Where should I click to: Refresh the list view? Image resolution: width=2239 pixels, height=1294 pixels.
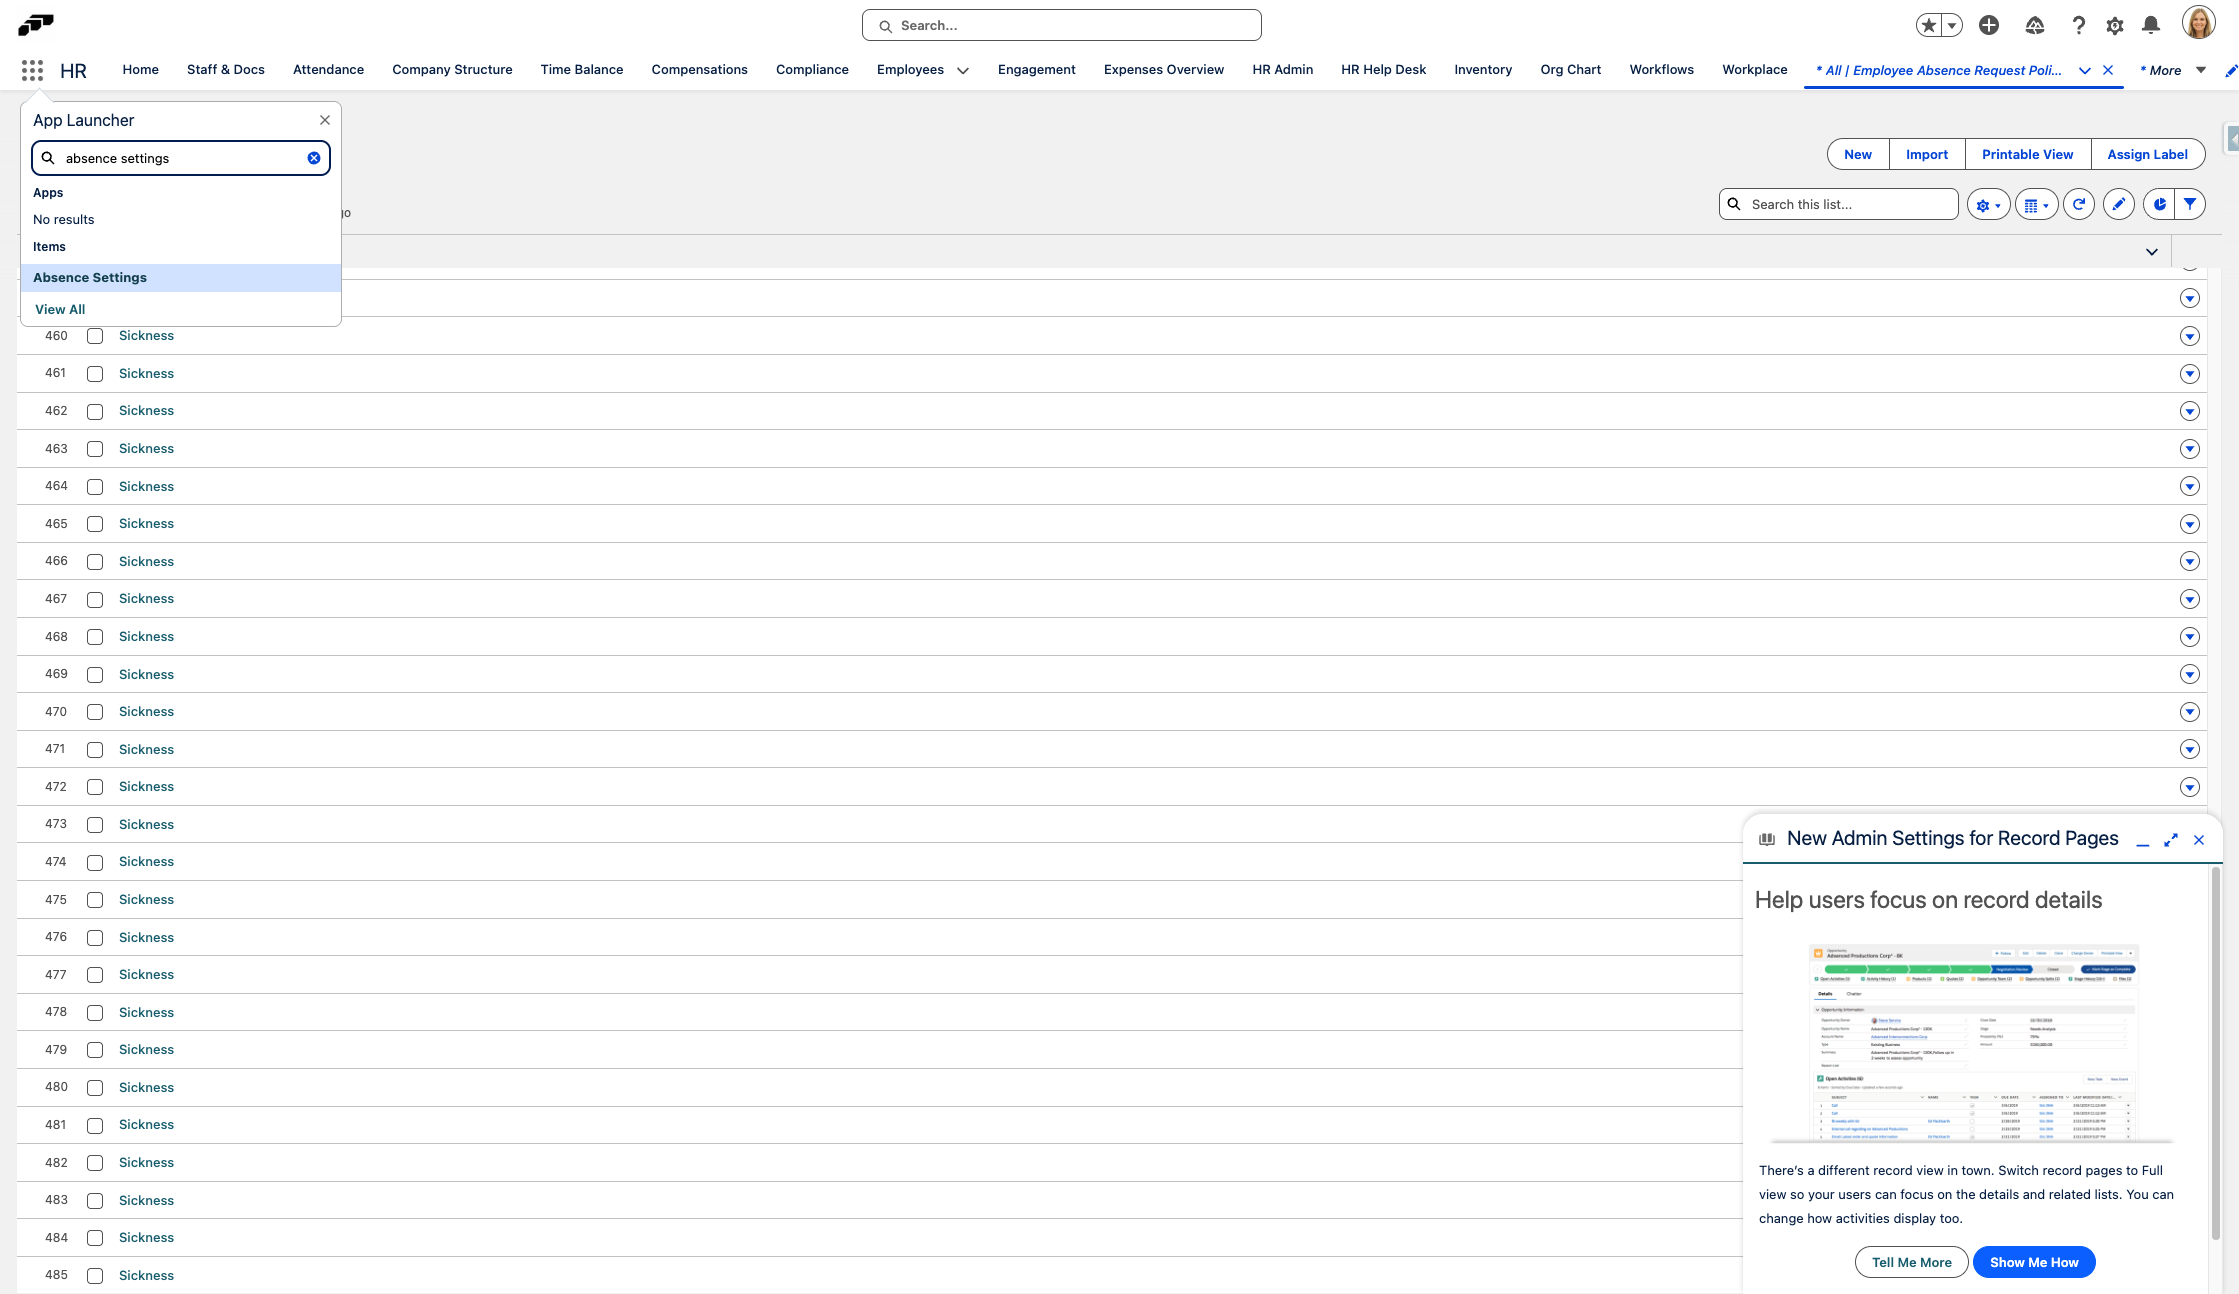2079,204
